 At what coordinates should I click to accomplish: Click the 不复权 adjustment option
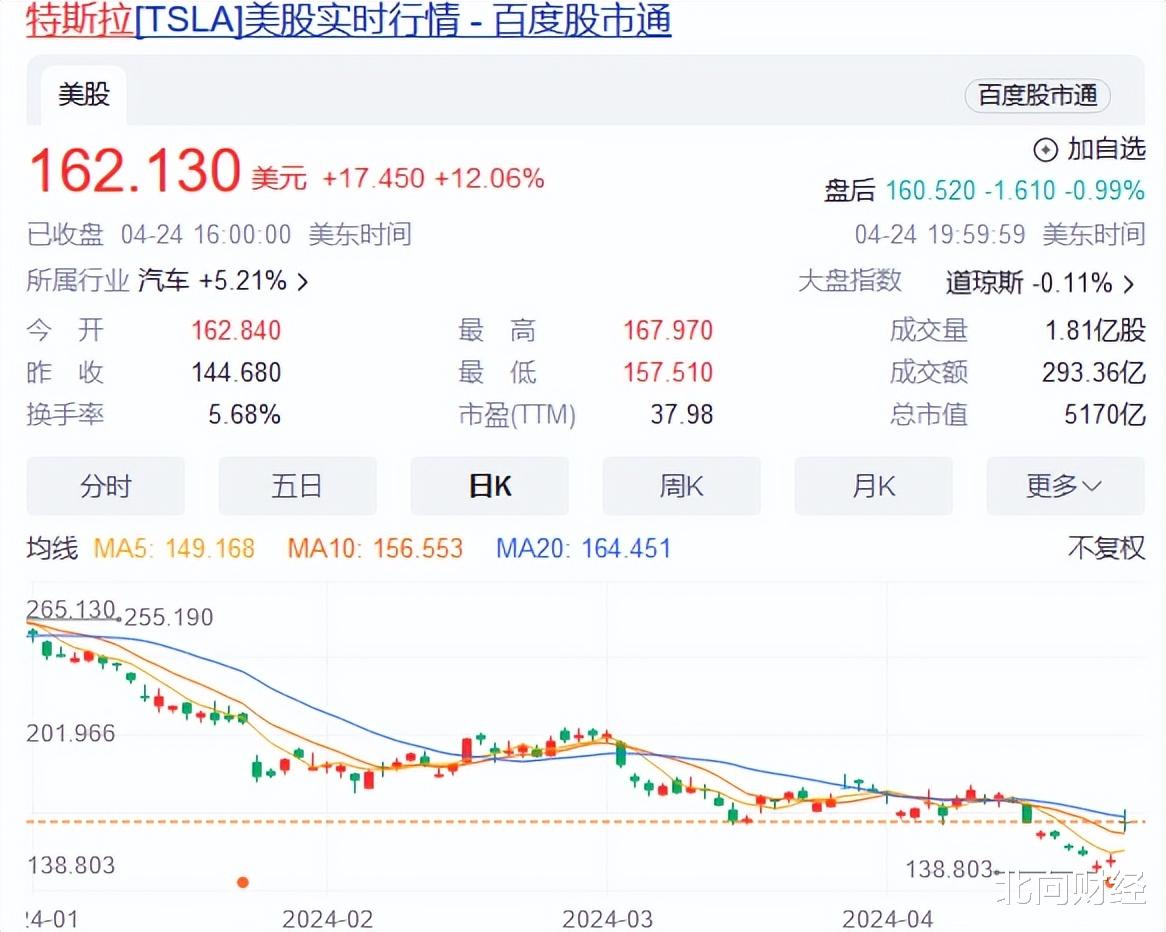click(1106, 548)
